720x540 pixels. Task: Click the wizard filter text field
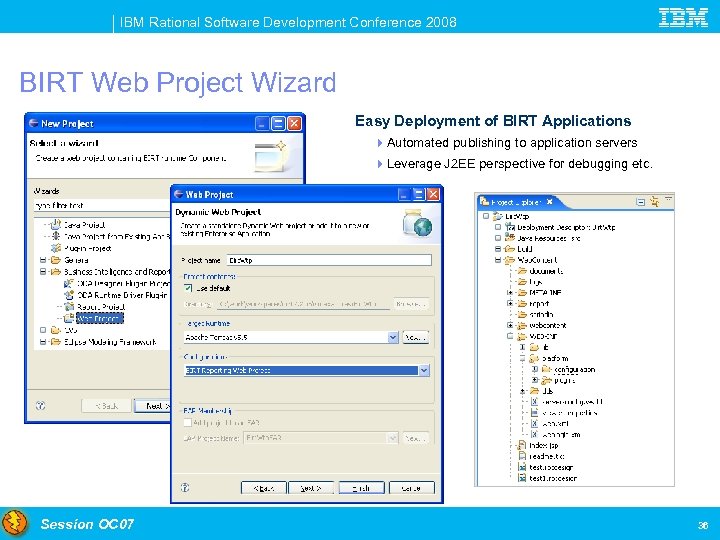102,205
